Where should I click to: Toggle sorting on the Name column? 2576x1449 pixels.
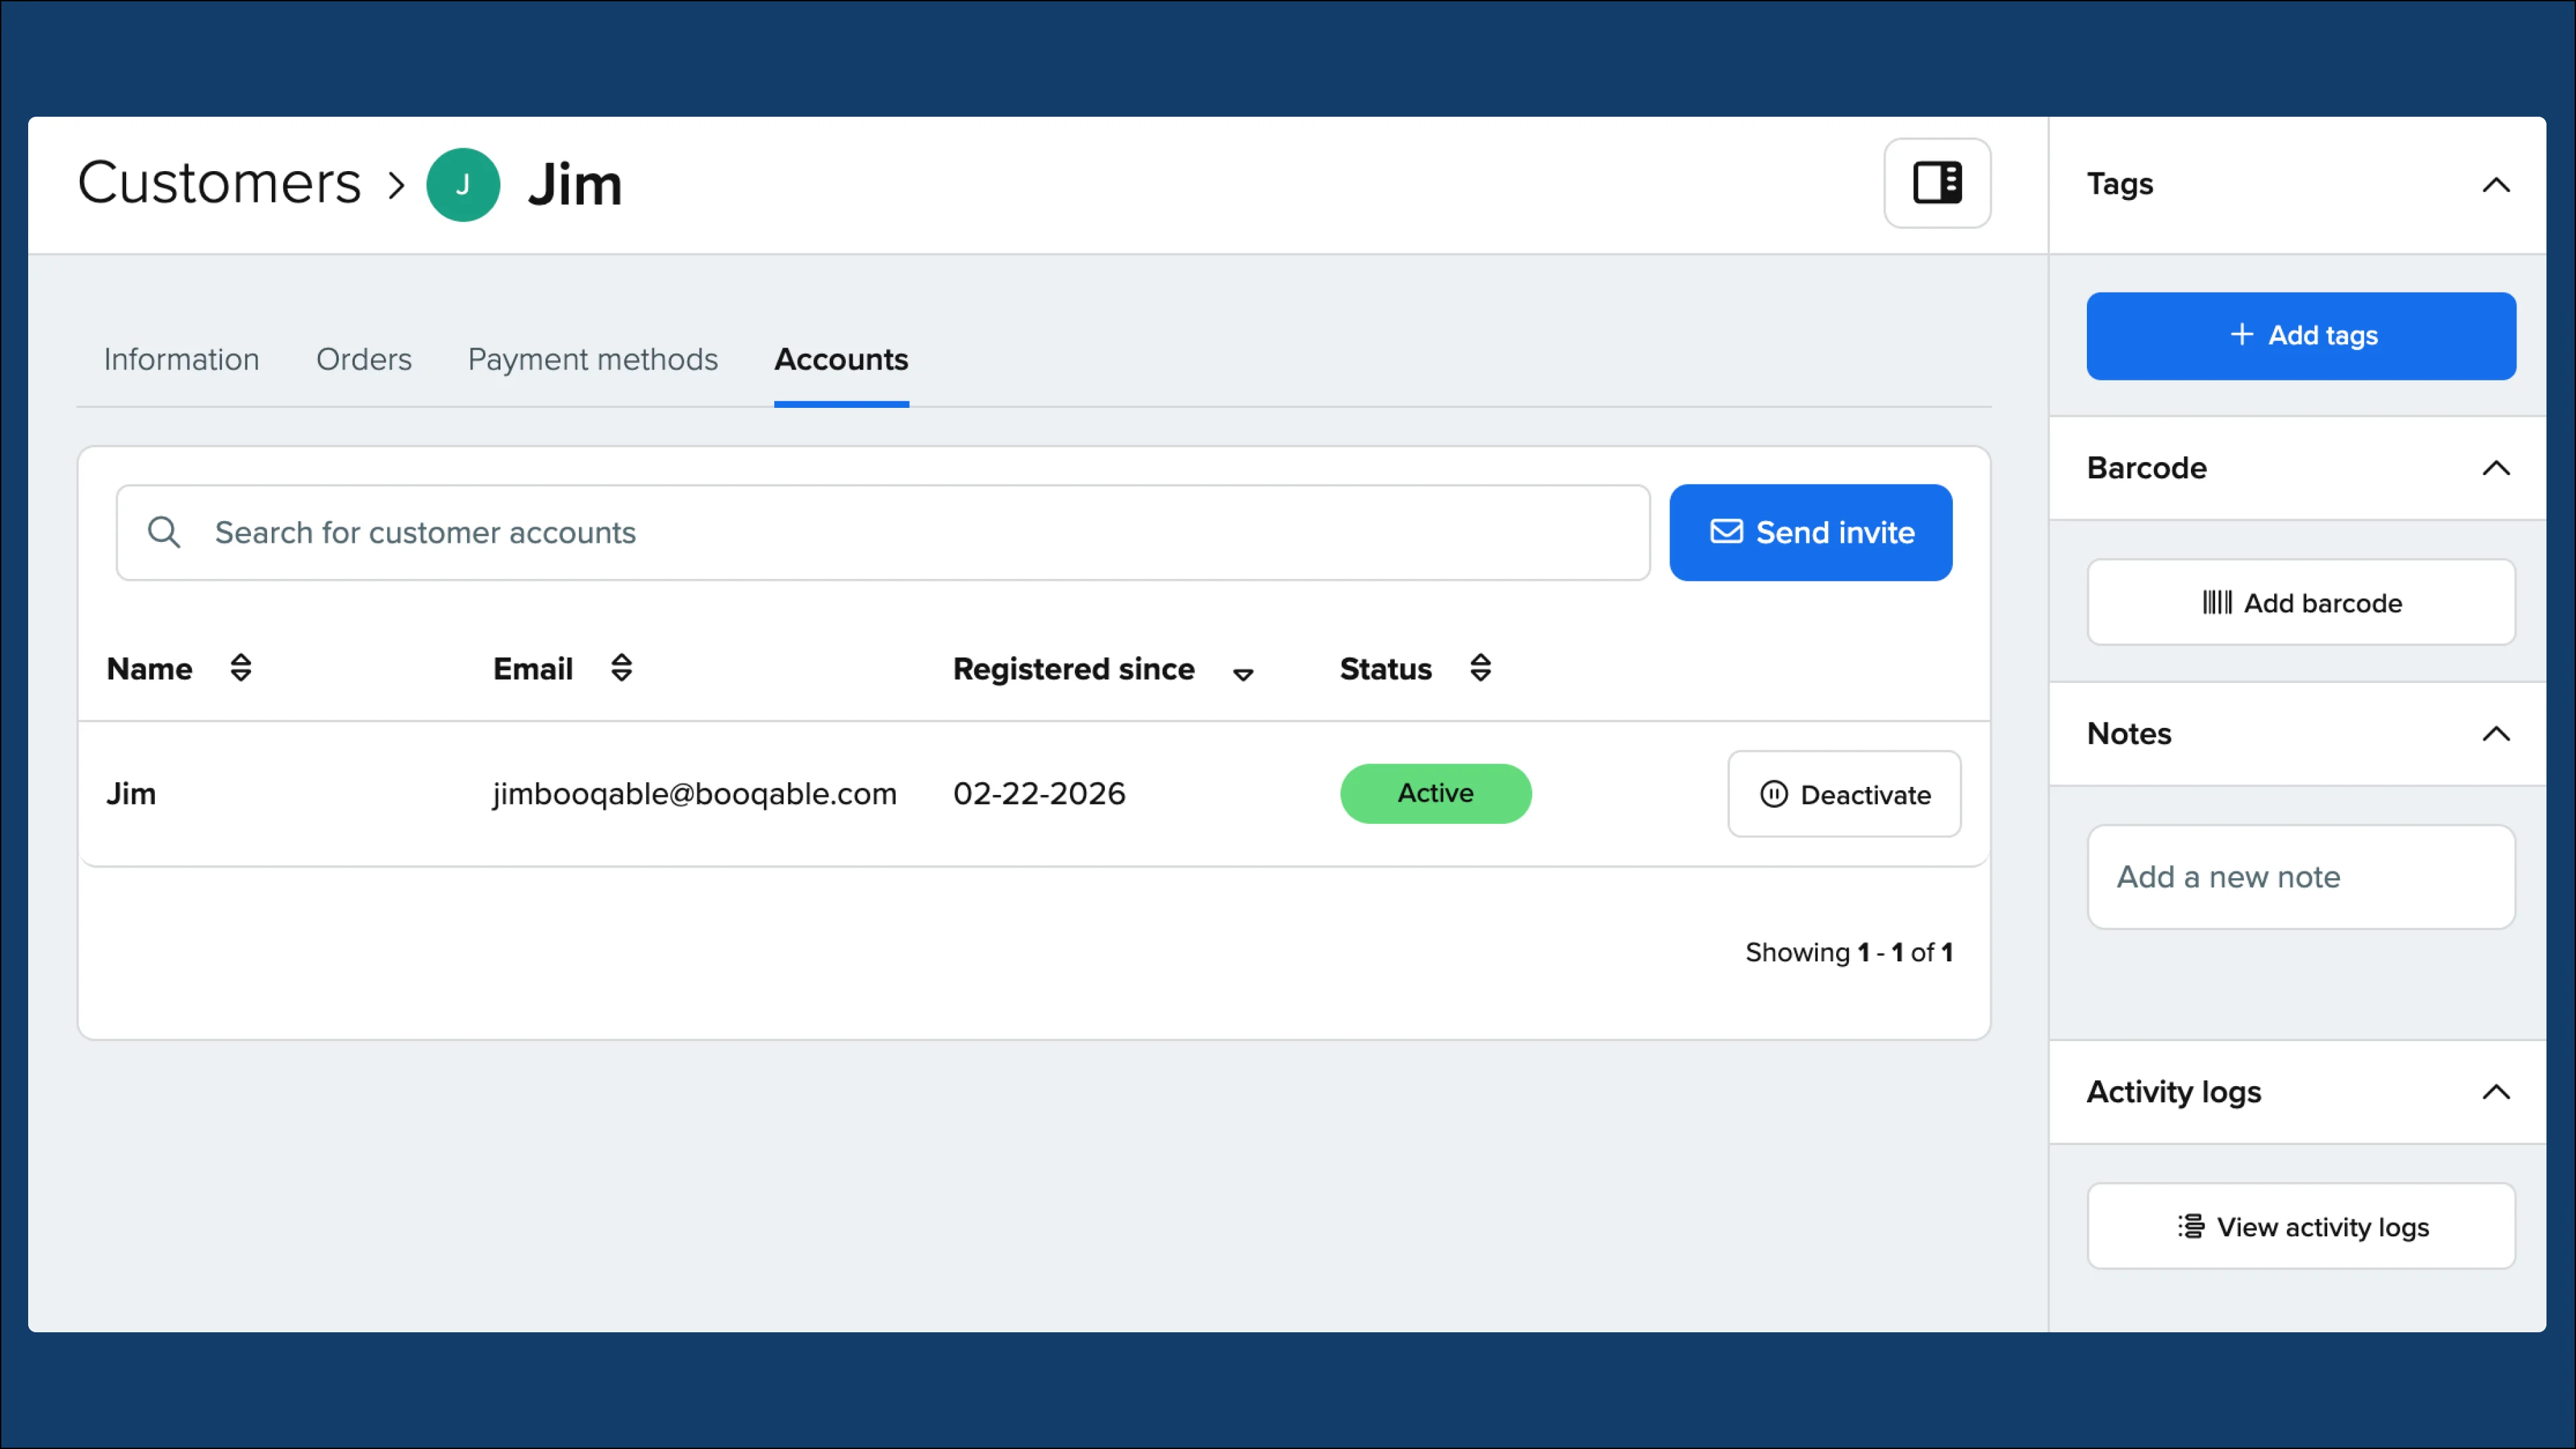[241, 668]
